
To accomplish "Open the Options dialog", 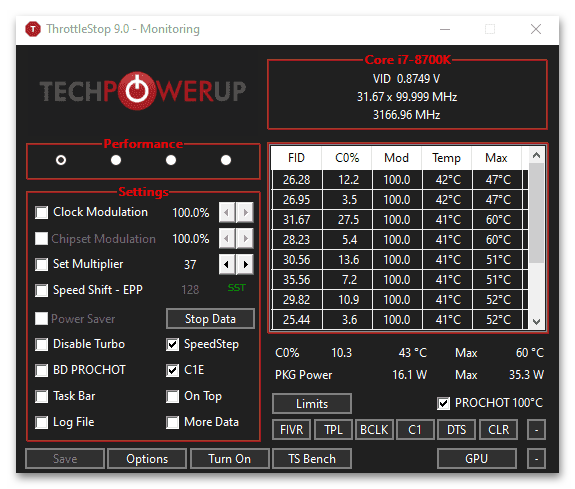I will click(x=147, y=459).
